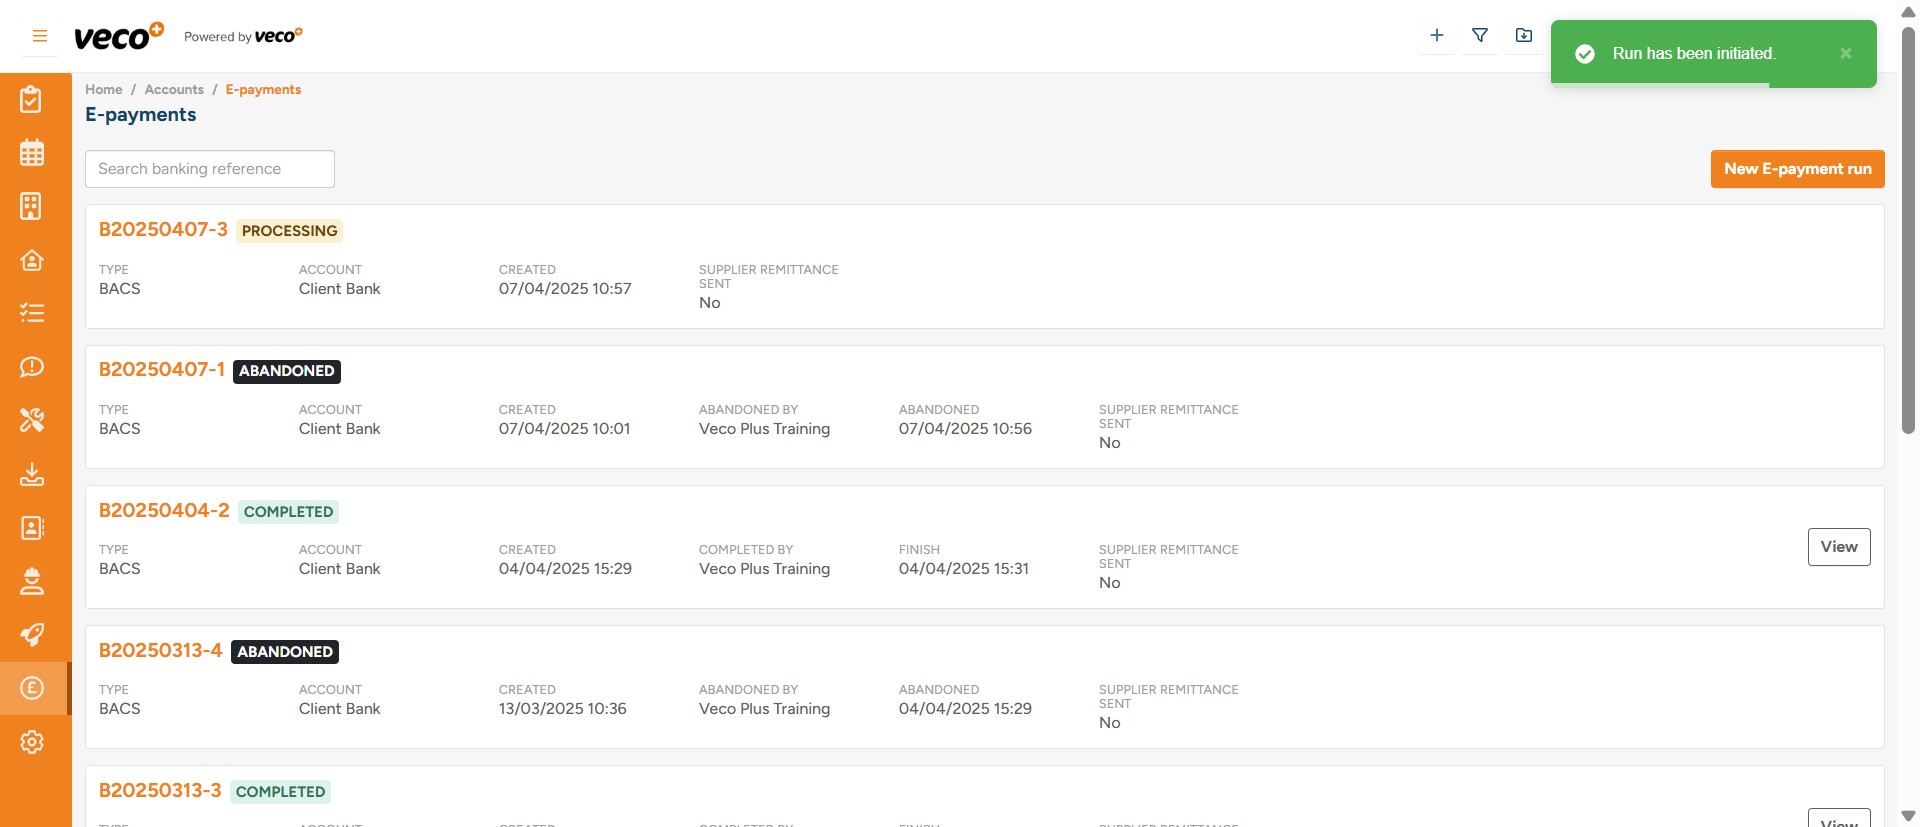Viewport: 1920px width, 827px height.
Task: Dismiss the 'Run has been initiated' notification
Action: coord(1846,54)
